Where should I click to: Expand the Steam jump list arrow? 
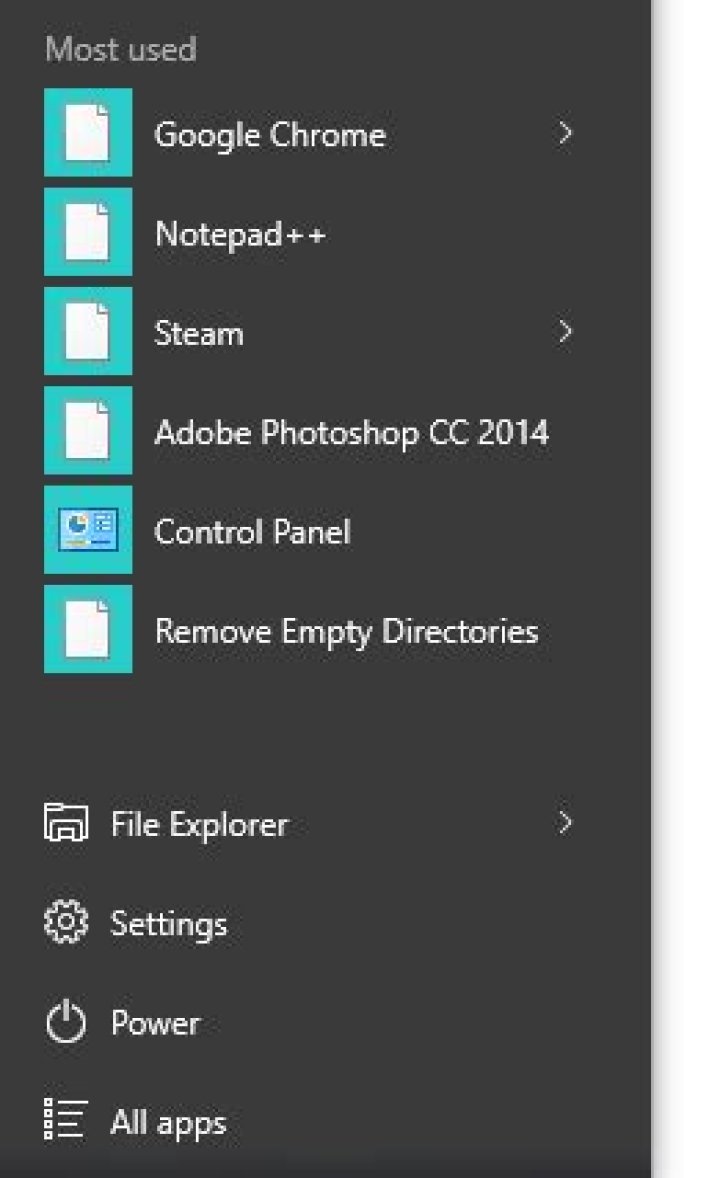pos(565,331)
